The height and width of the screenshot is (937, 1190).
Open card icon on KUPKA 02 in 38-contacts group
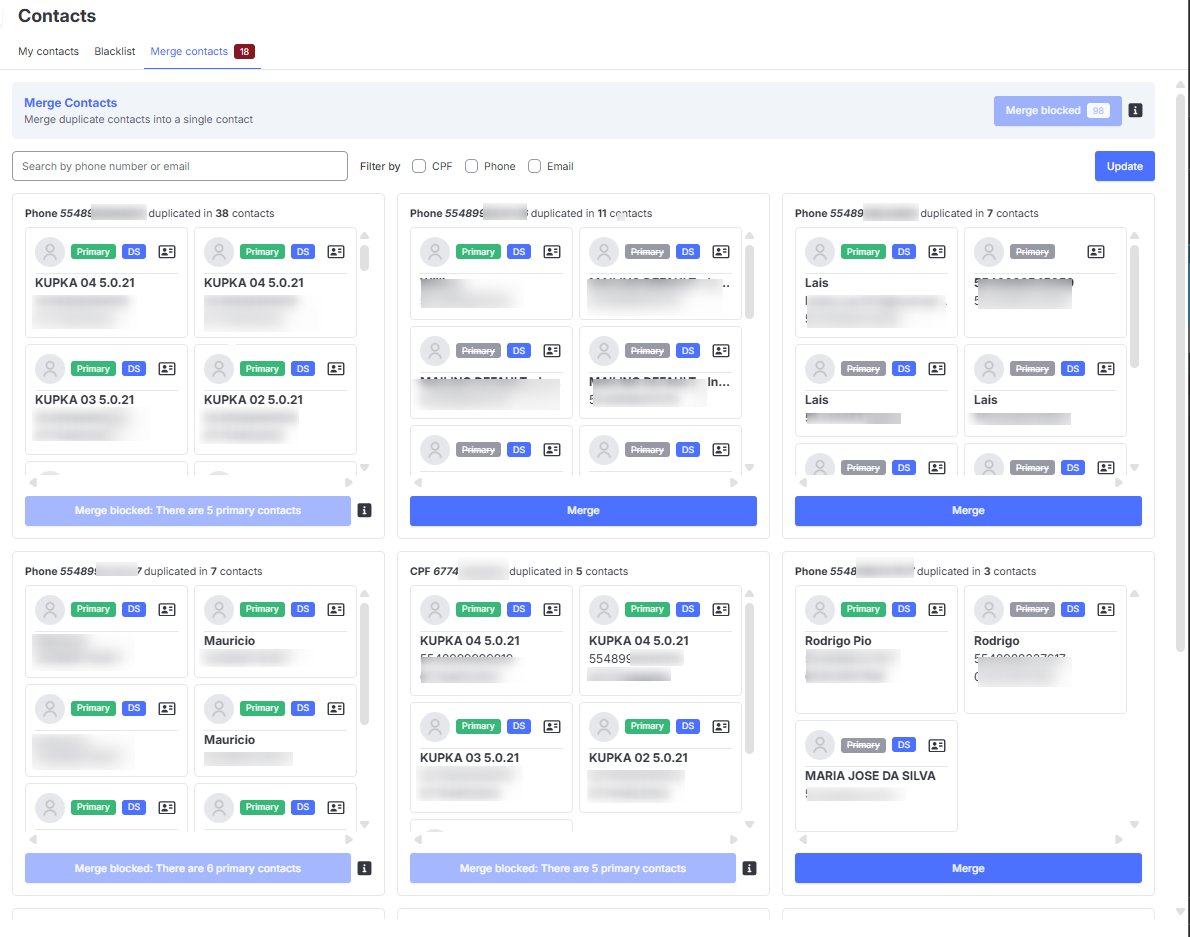tap(335, 369)
